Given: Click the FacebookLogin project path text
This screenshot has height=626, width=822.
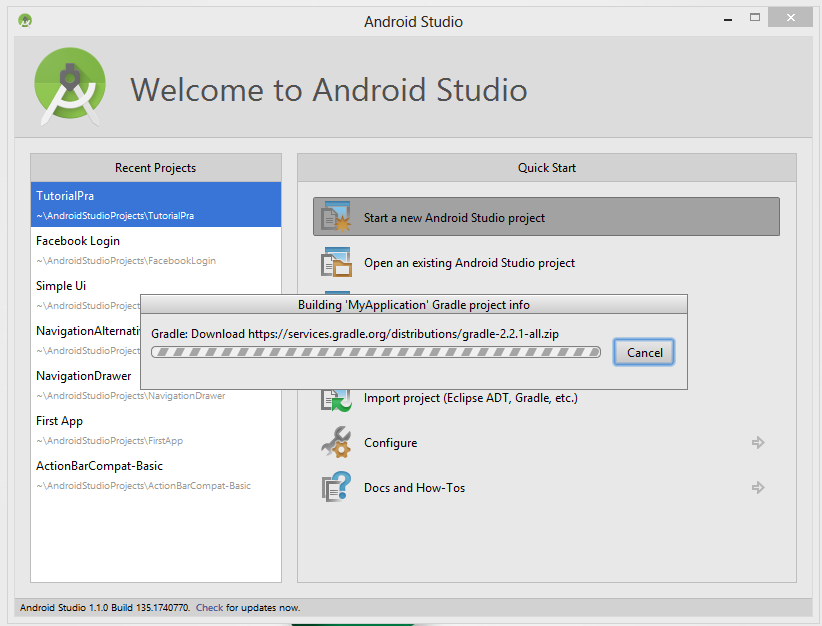Looking at the screenshot, I should coord(126,261).
